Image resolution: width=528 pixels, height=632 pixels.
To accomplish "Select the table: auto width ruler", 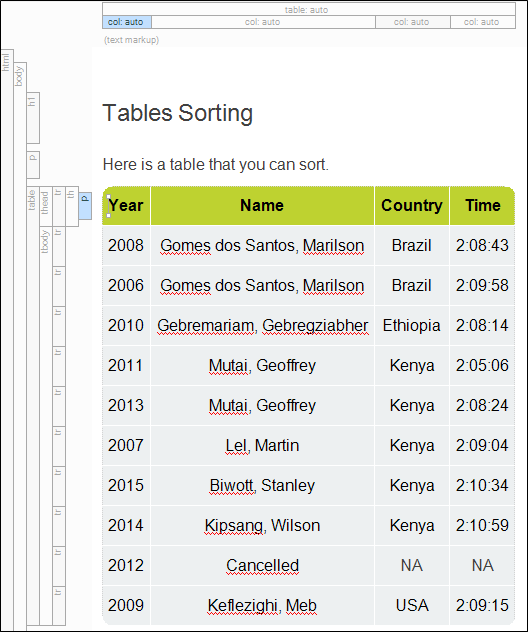I will pos(309,9).
